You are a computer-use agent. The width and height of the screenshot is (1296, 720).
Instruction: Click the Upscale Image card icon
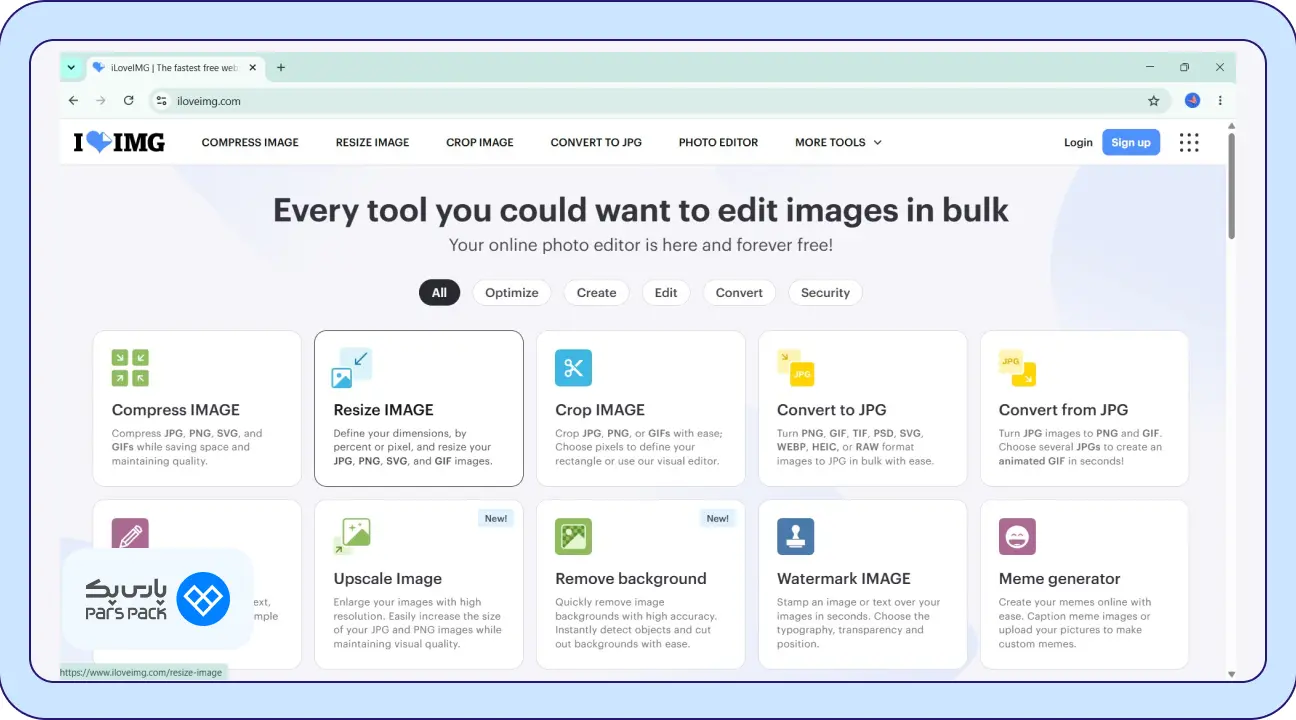coord(352,536)
